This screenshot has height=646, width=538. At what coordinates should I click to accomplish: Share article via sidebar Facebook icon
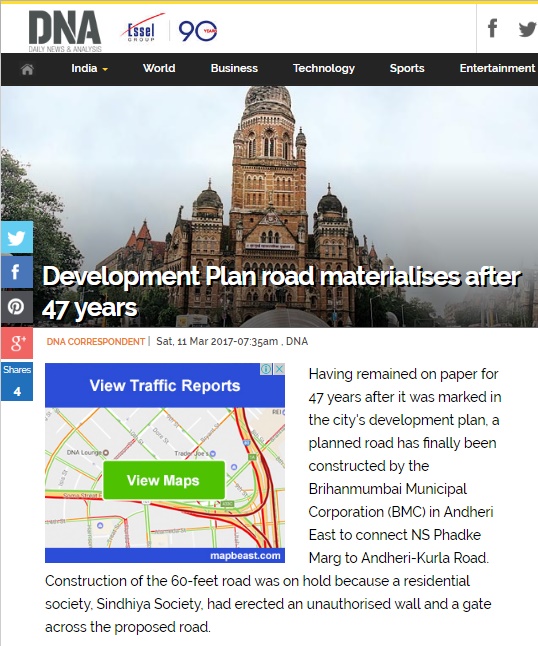(x=16, y=272)
